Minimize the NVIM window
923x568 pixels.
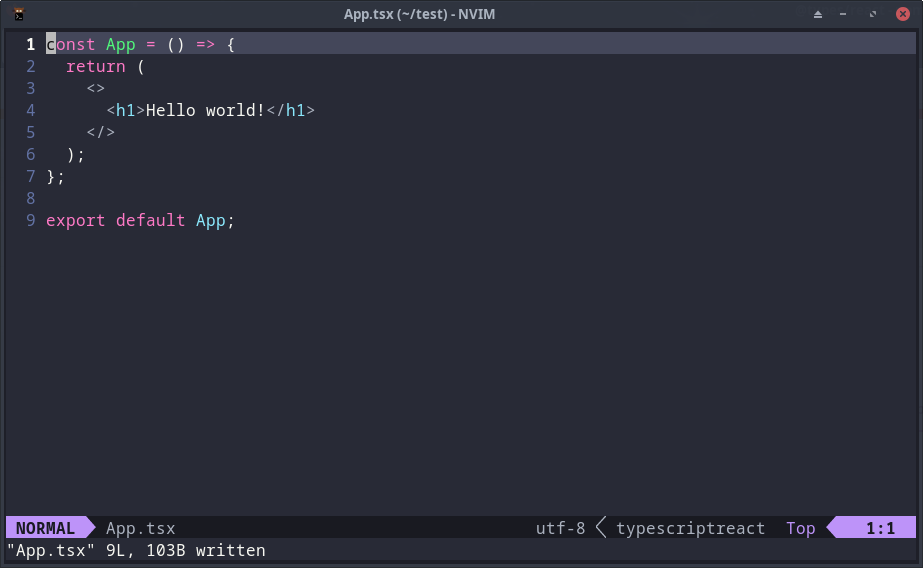843,14
